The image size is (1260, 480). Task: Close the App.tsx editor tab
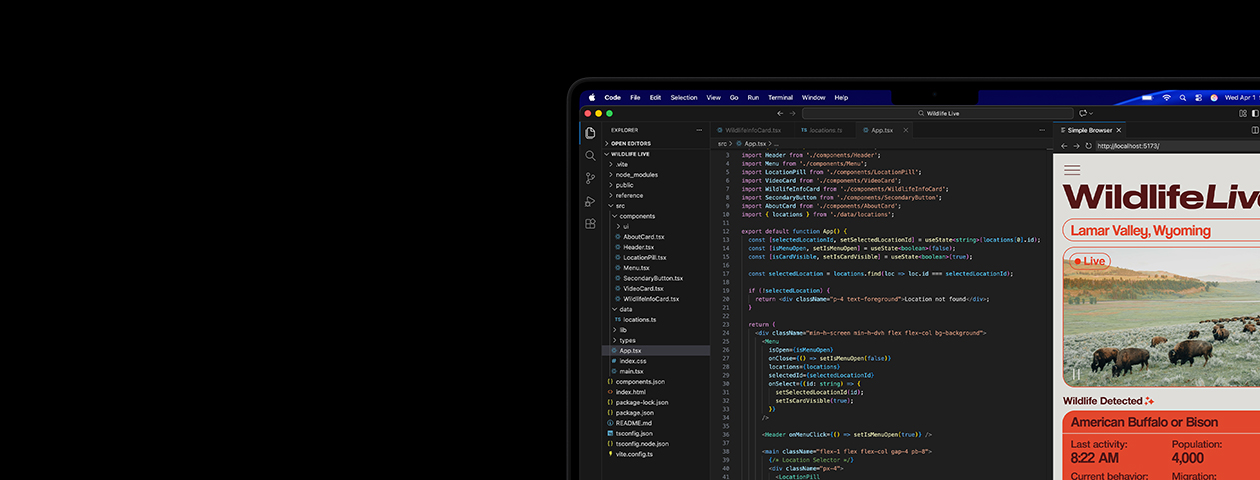906,130
